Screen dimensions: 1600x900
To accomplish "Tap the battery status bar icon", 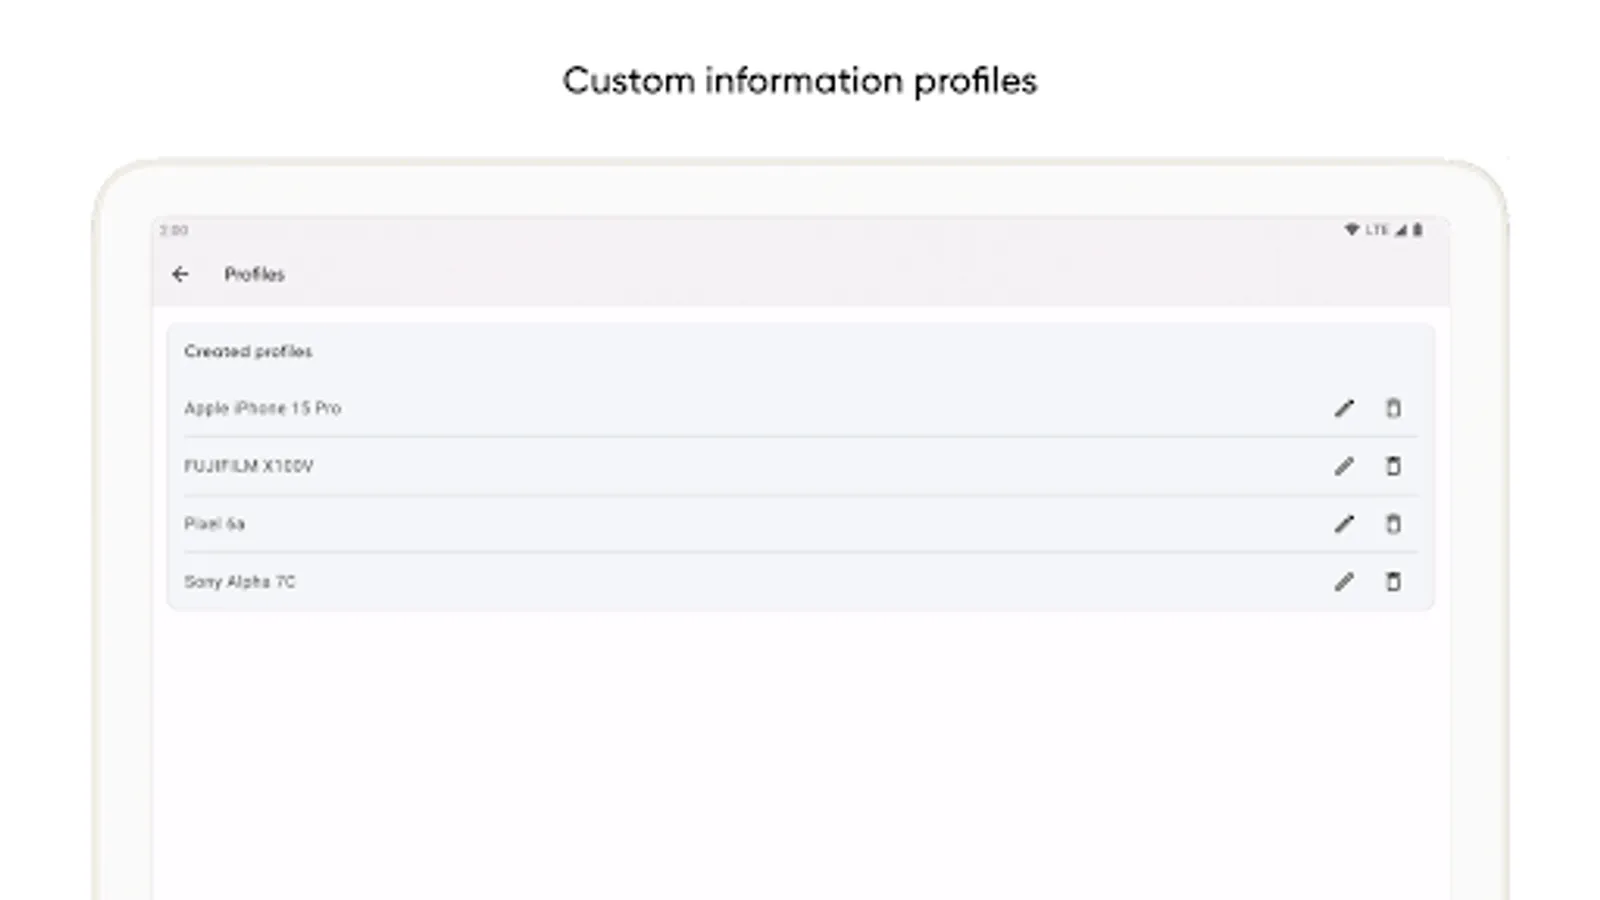I will [x=1417, y=230].
